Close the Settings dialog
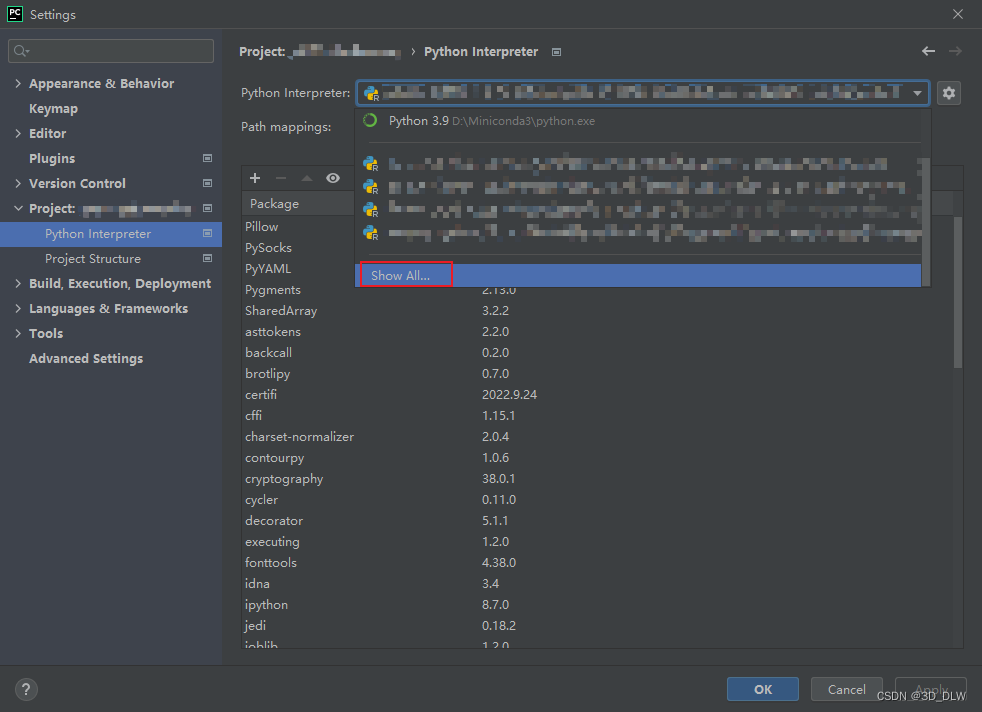 coord(958,14)
